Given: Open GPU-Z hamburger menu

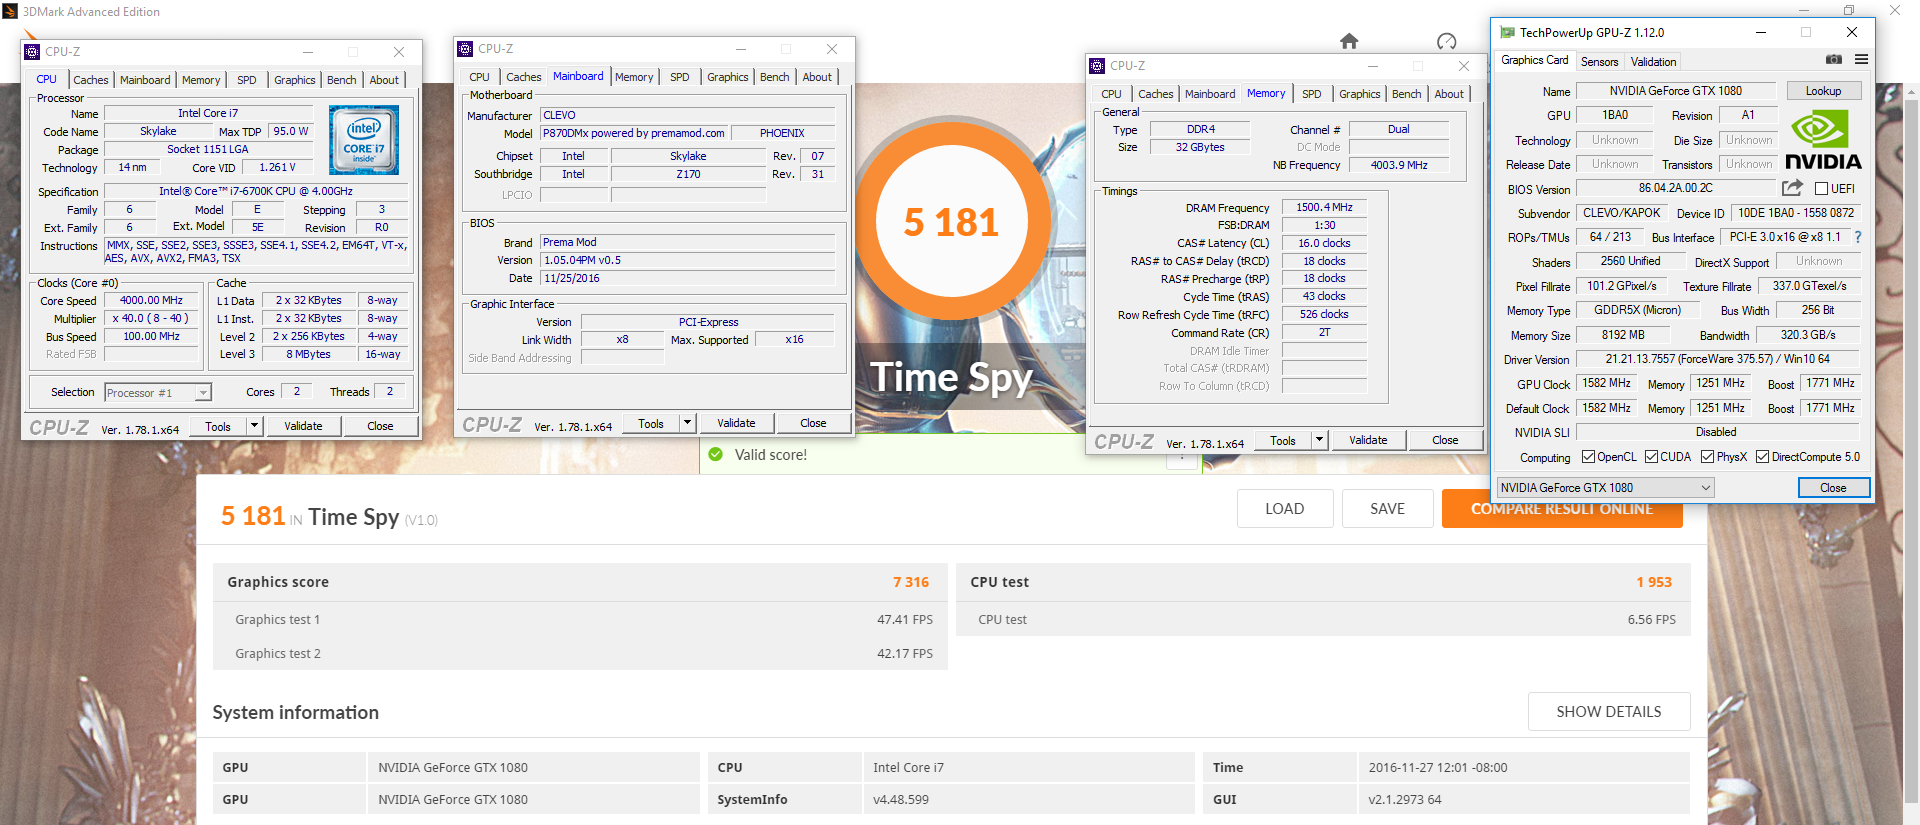Looking at the screenshot, I should (1861, 60).
